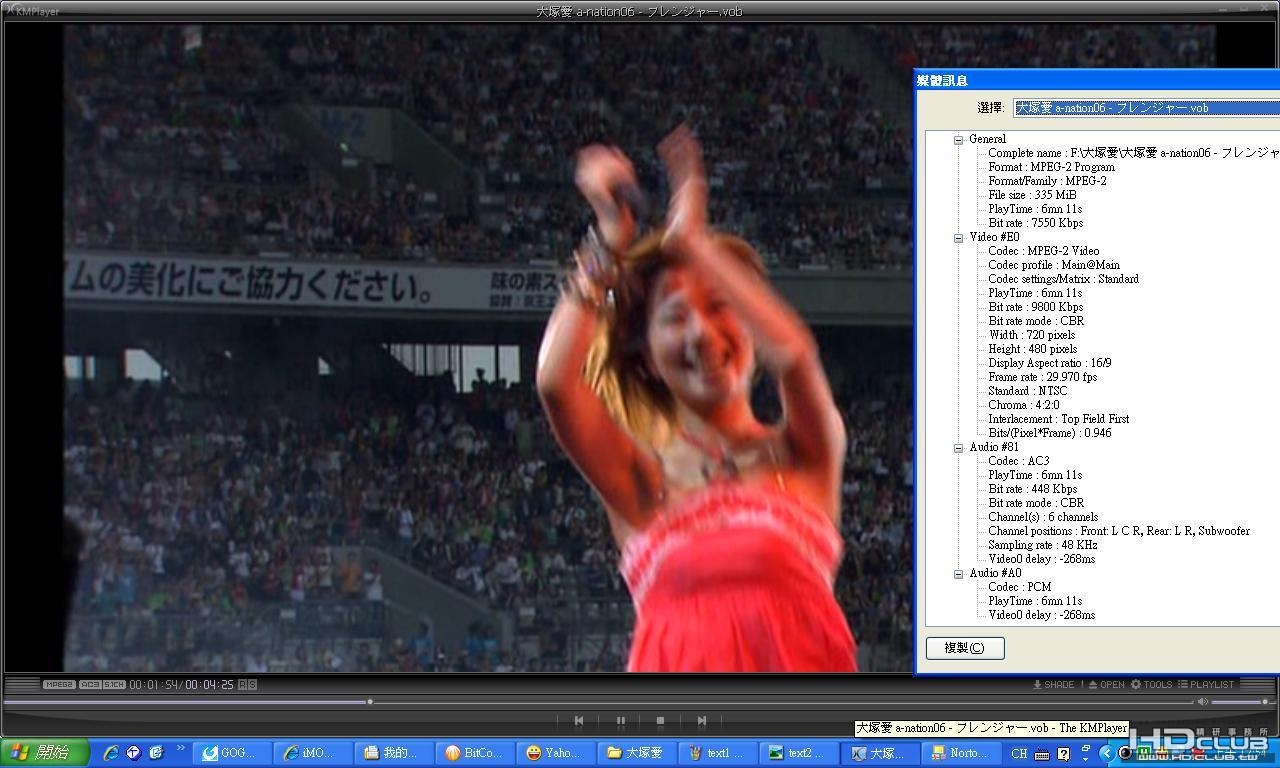
Task: Toggle SHADE mode
Action: 1054,685
